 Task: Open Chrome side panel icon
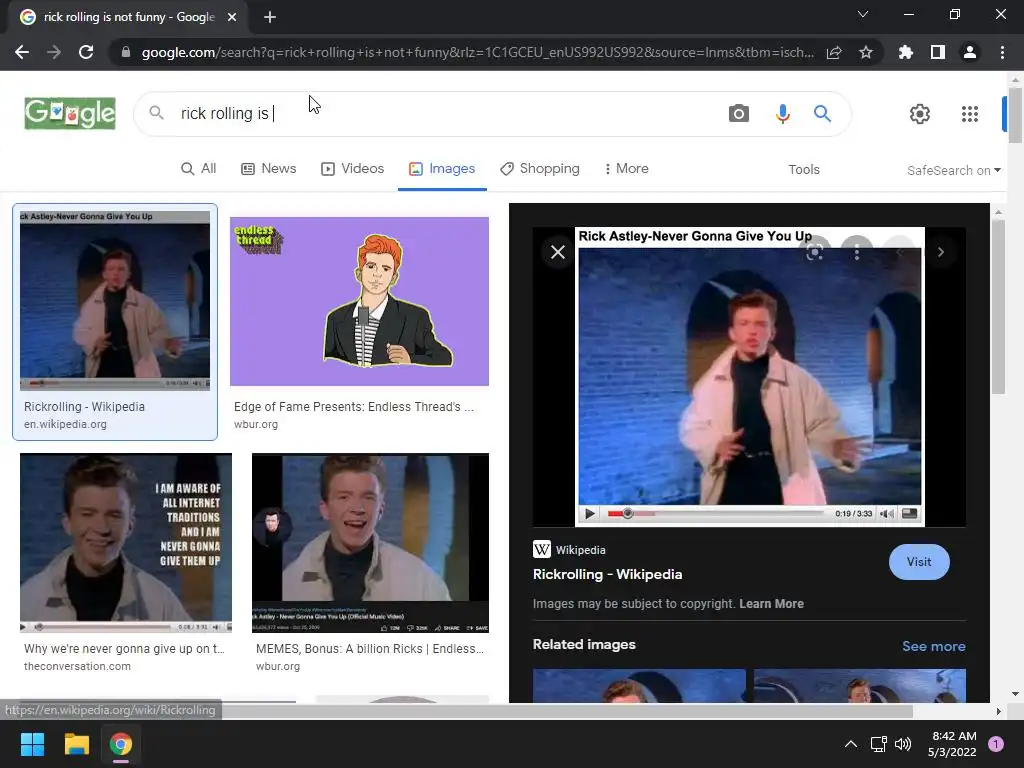click(938, 52)
